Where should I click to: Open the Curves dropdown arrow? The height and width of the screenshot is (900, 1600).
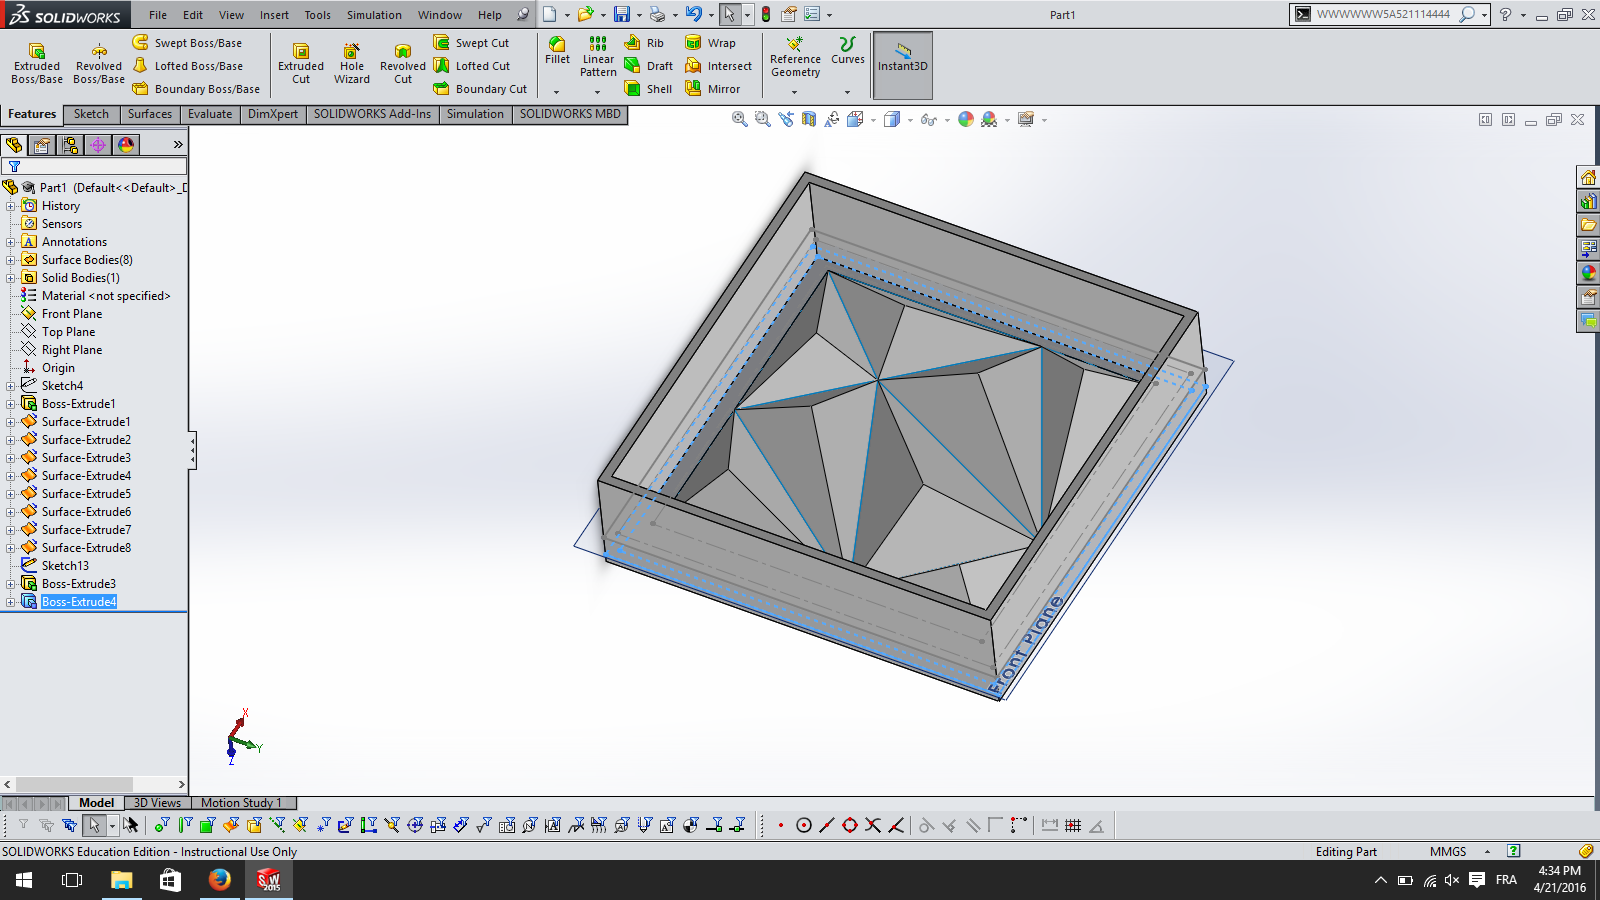click(x=847, y=92)
